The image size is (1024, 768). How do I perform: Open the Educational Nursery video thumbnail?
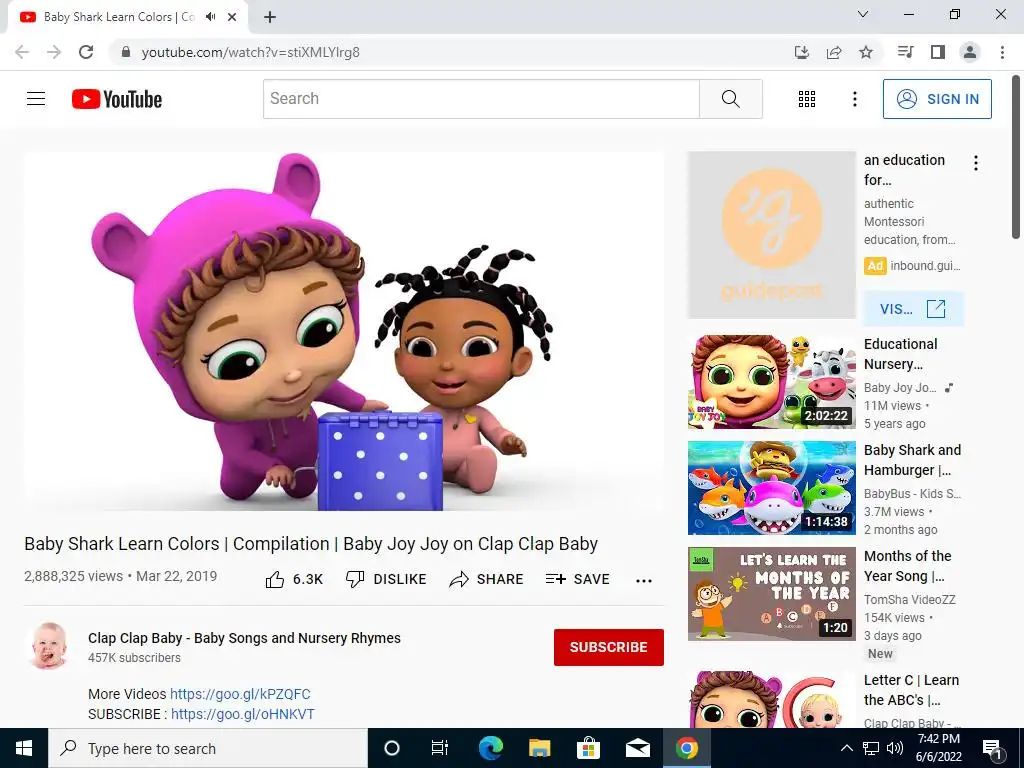click(x=771, y=382)
